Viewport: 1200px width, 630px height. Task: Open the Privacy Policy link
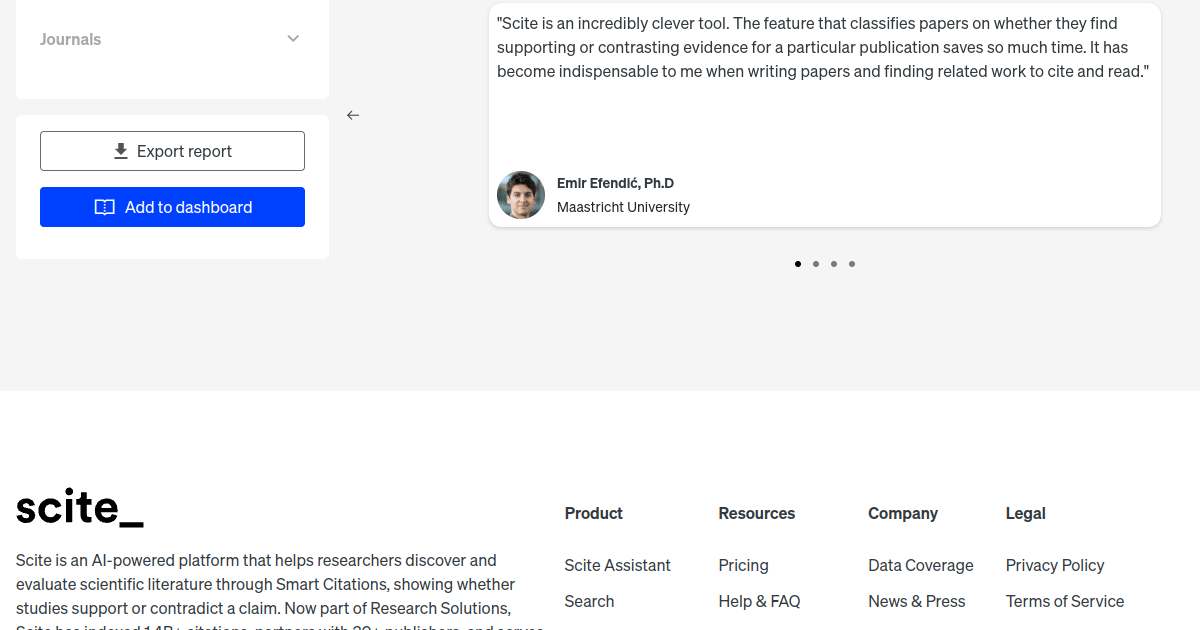click(1055, 565)
